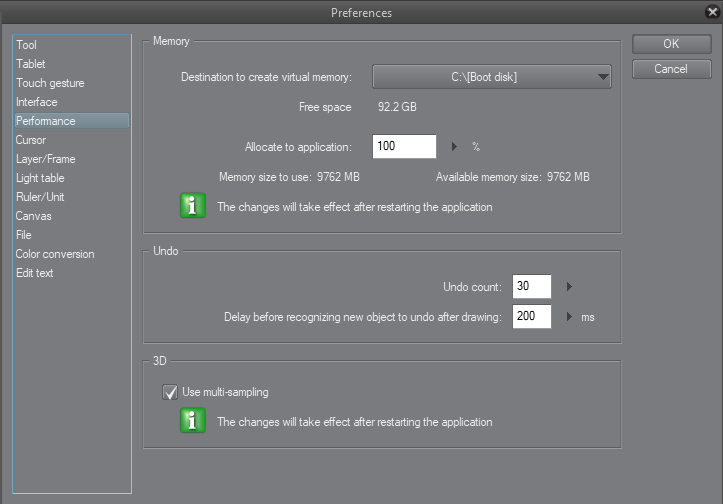Switch to Touch gesture settings
This screenshot has height=504, width=723.
[50, 83]
